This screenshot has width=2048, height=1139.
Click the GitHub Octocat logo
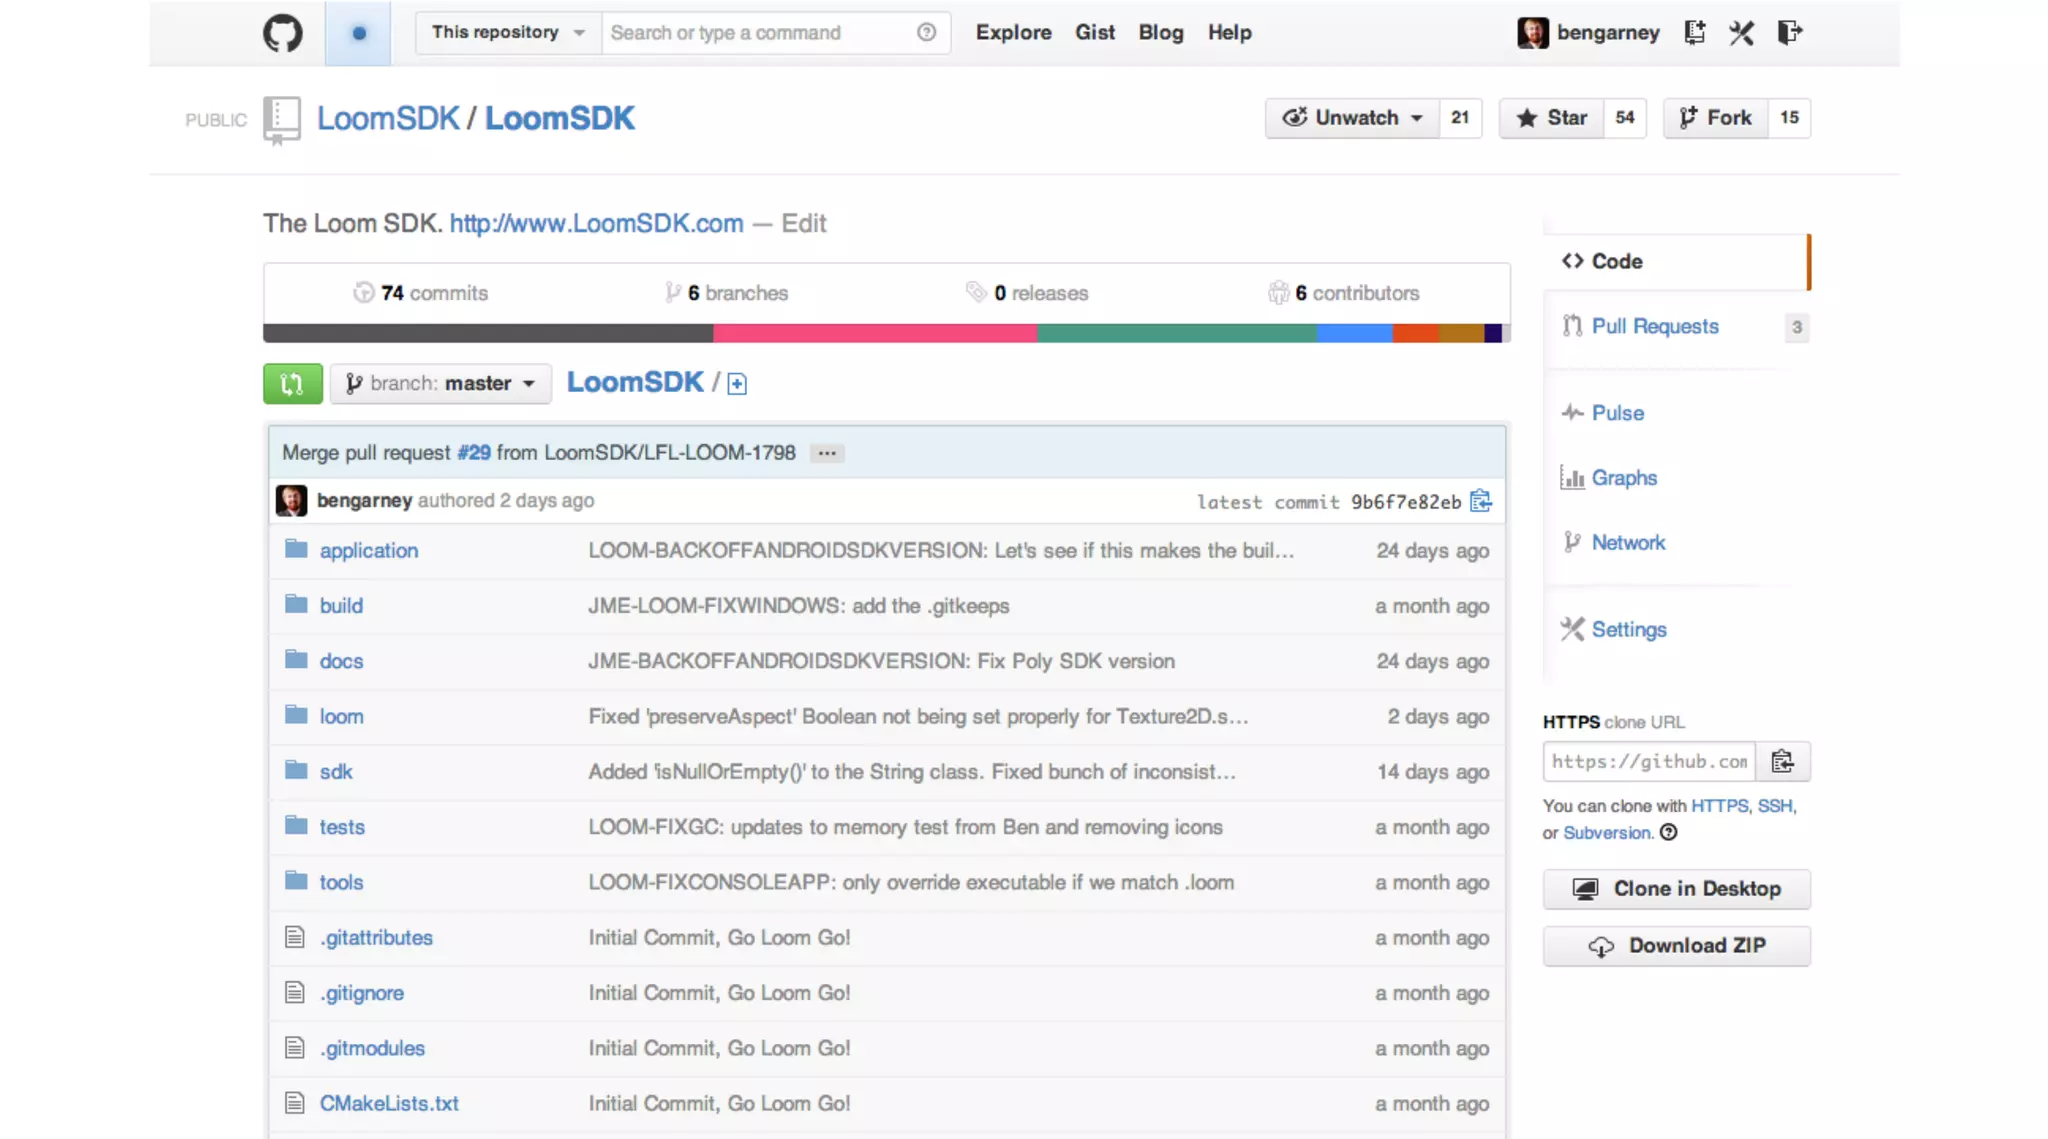[x=283, y=33]
